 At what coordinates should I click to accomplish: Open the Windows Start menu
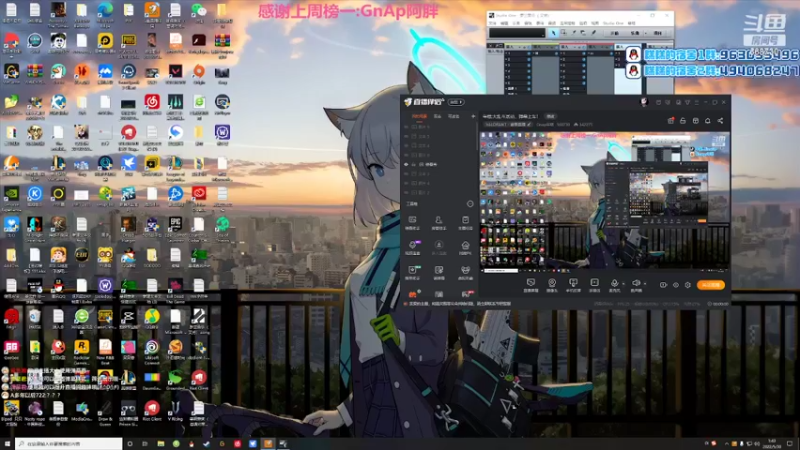(x=7, y=444)
